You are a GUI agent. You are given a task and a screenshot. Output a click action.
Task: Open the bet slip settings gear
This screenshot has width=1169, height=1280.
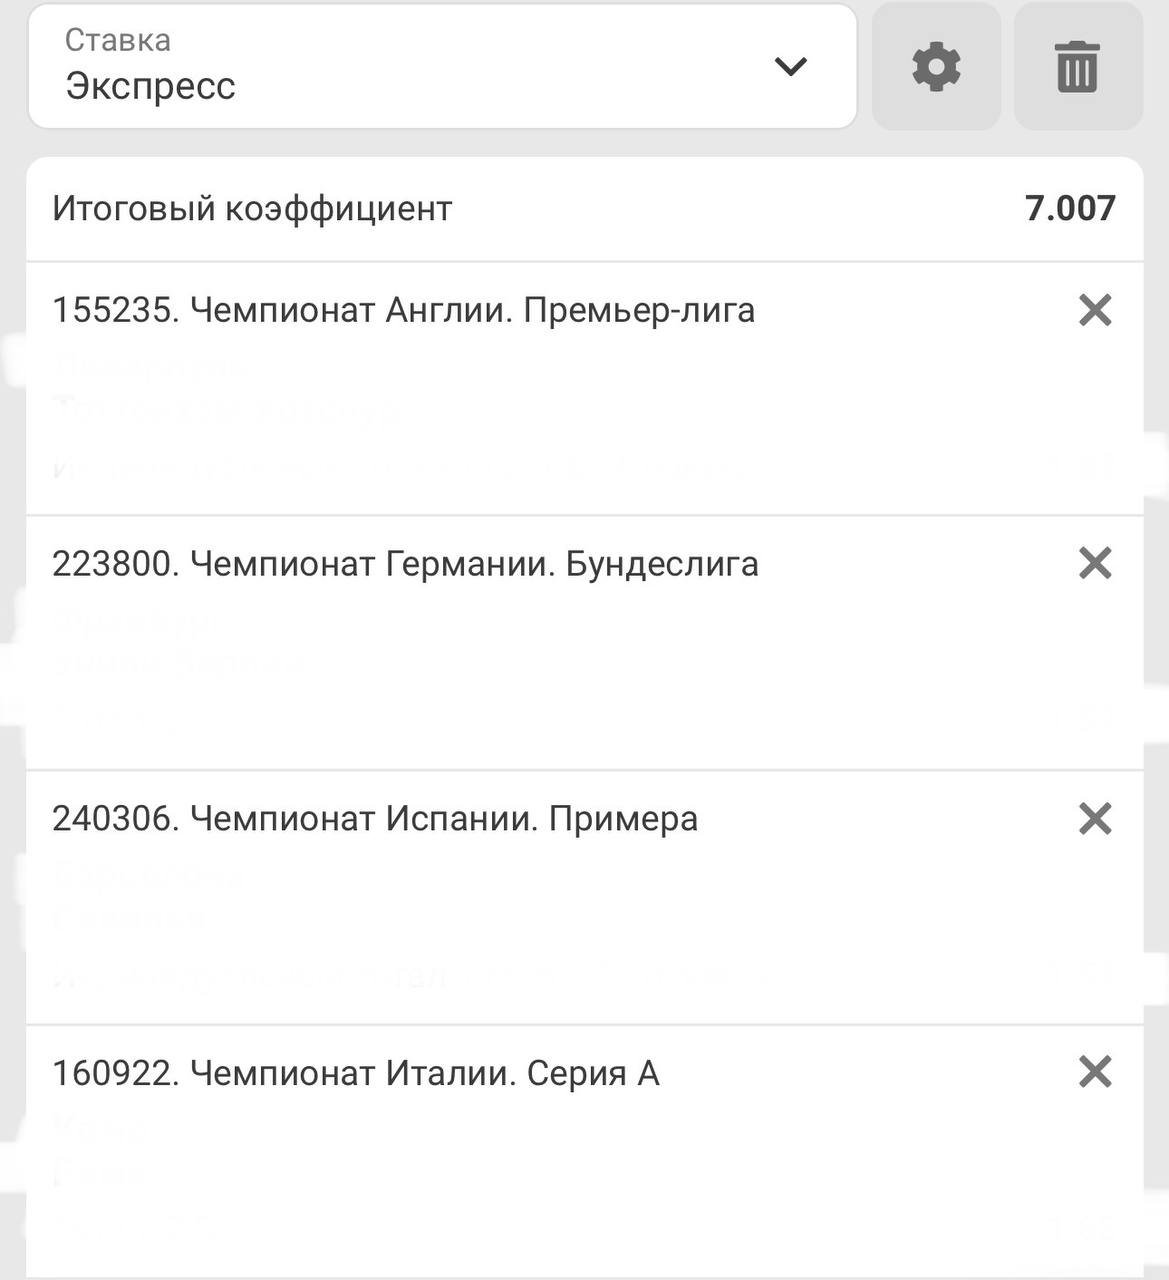point(936,67)
